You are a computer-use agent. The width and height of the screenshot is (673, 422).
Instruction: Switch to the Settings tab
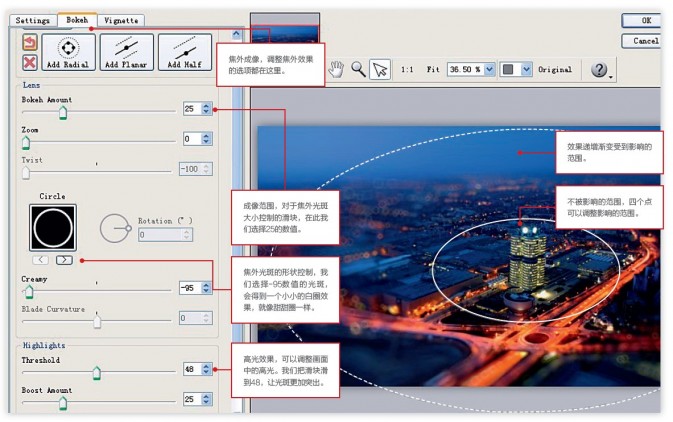(32, 20)
